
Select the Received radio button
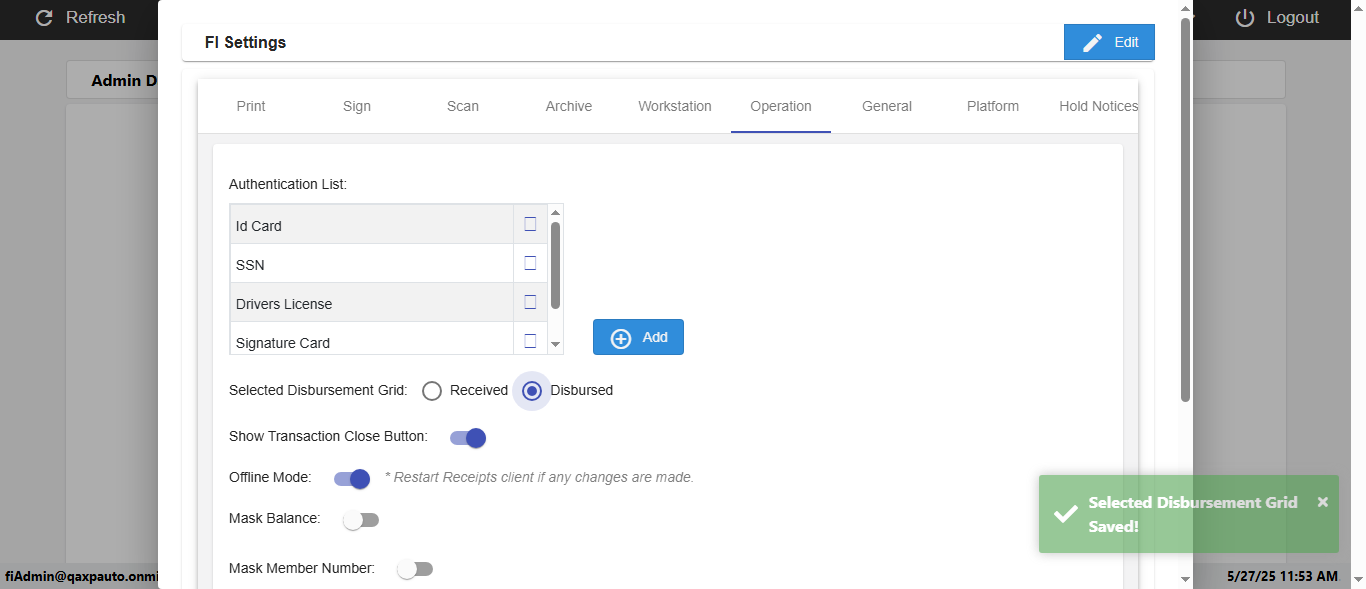click(432, 391)
